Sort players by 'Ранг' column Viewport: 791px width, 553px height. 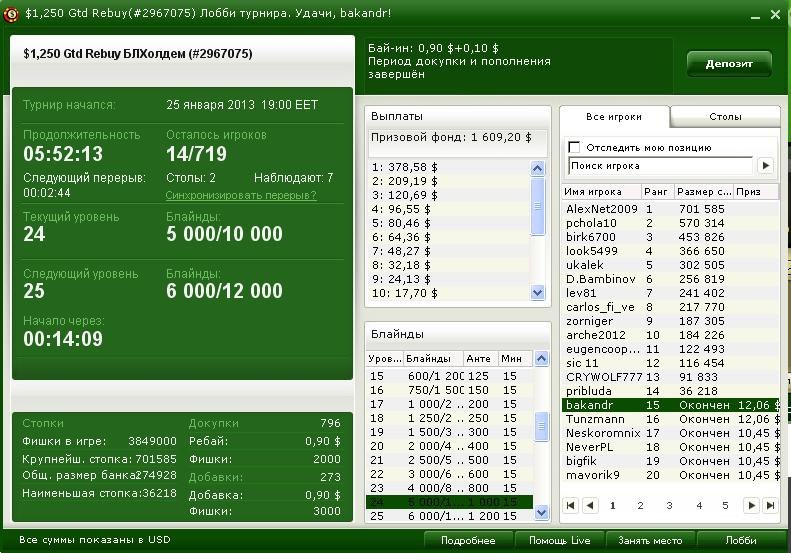point(656,192)
